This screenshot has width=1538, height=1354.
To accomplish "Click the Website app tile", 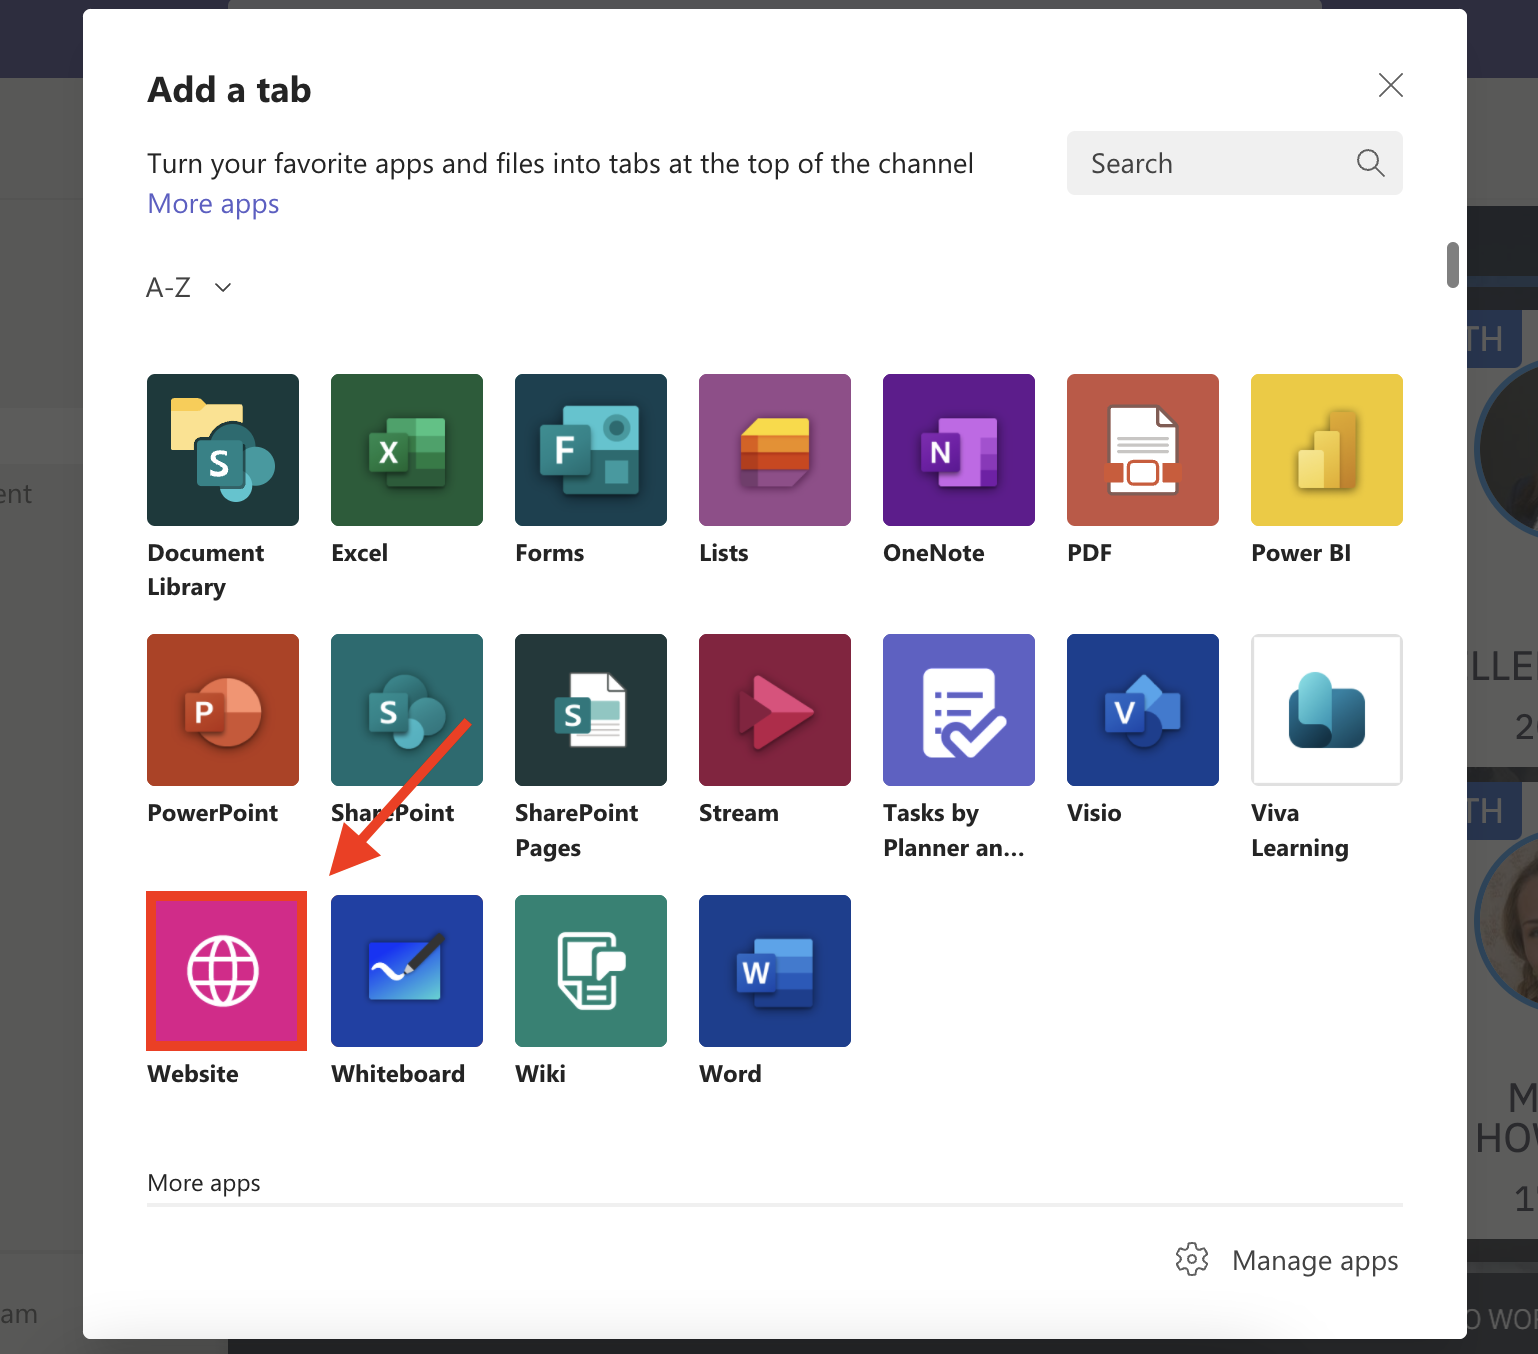I will coord(226,971).
